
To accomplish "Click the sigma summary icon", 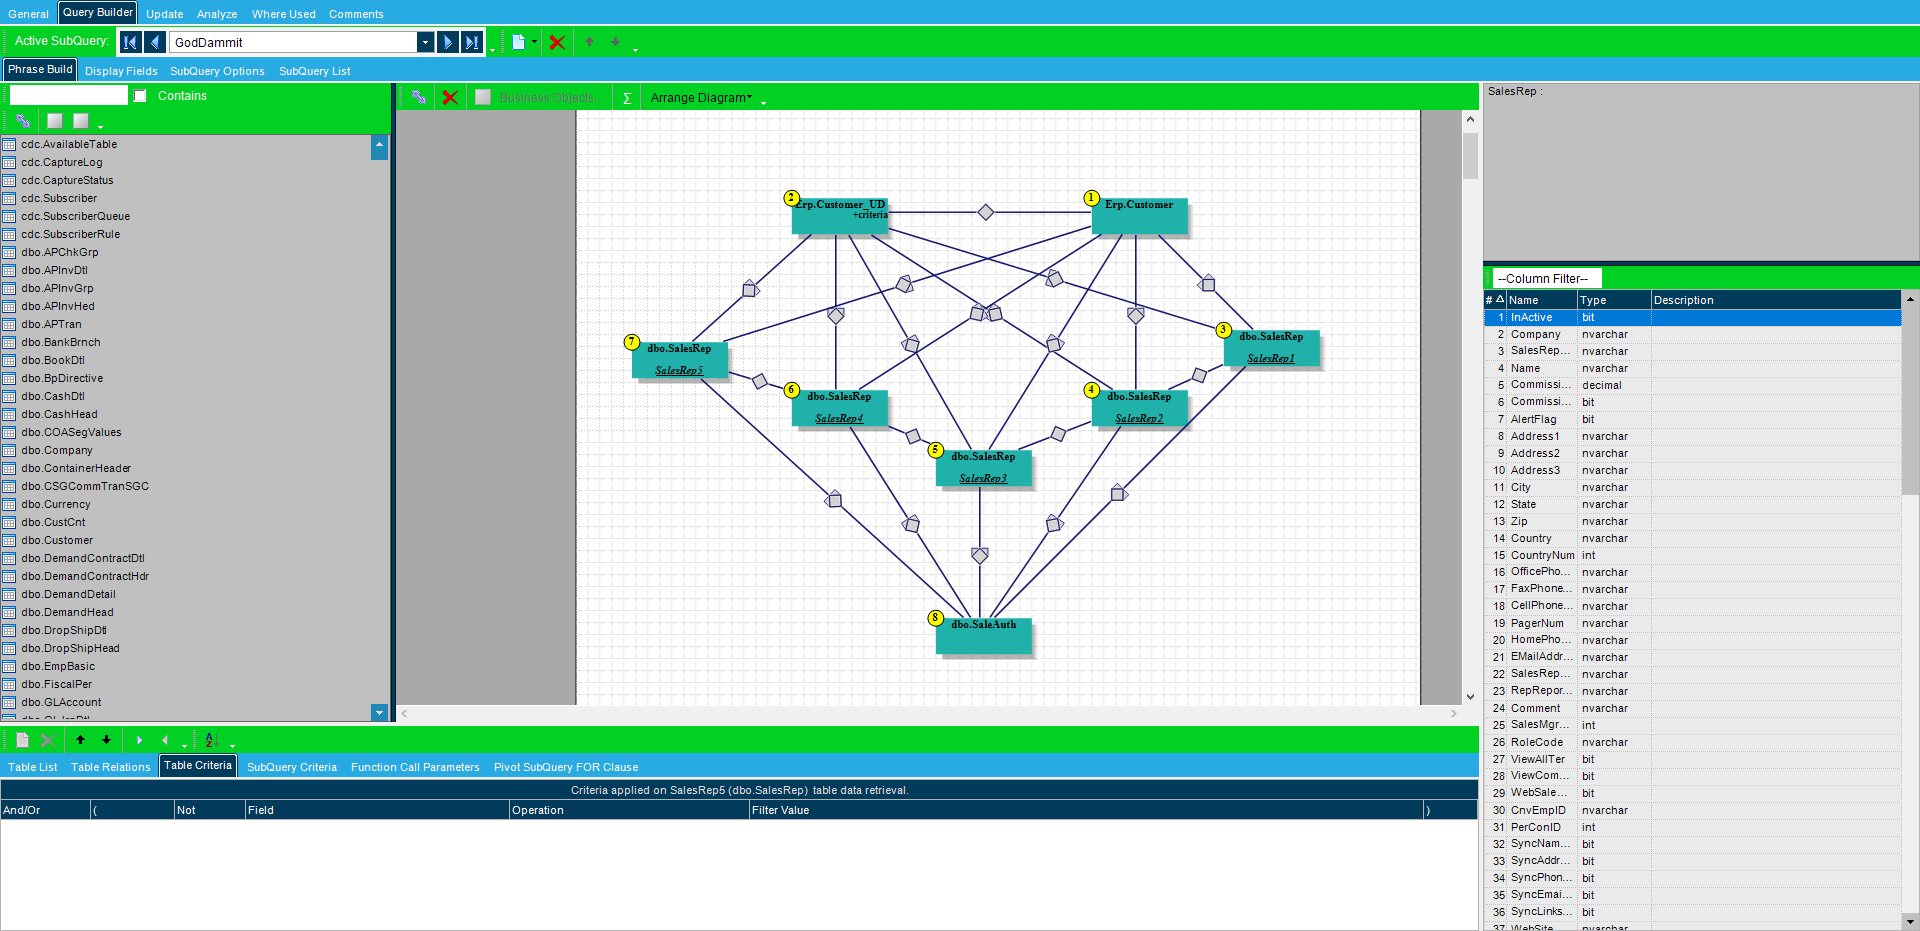I will [627, 98].
